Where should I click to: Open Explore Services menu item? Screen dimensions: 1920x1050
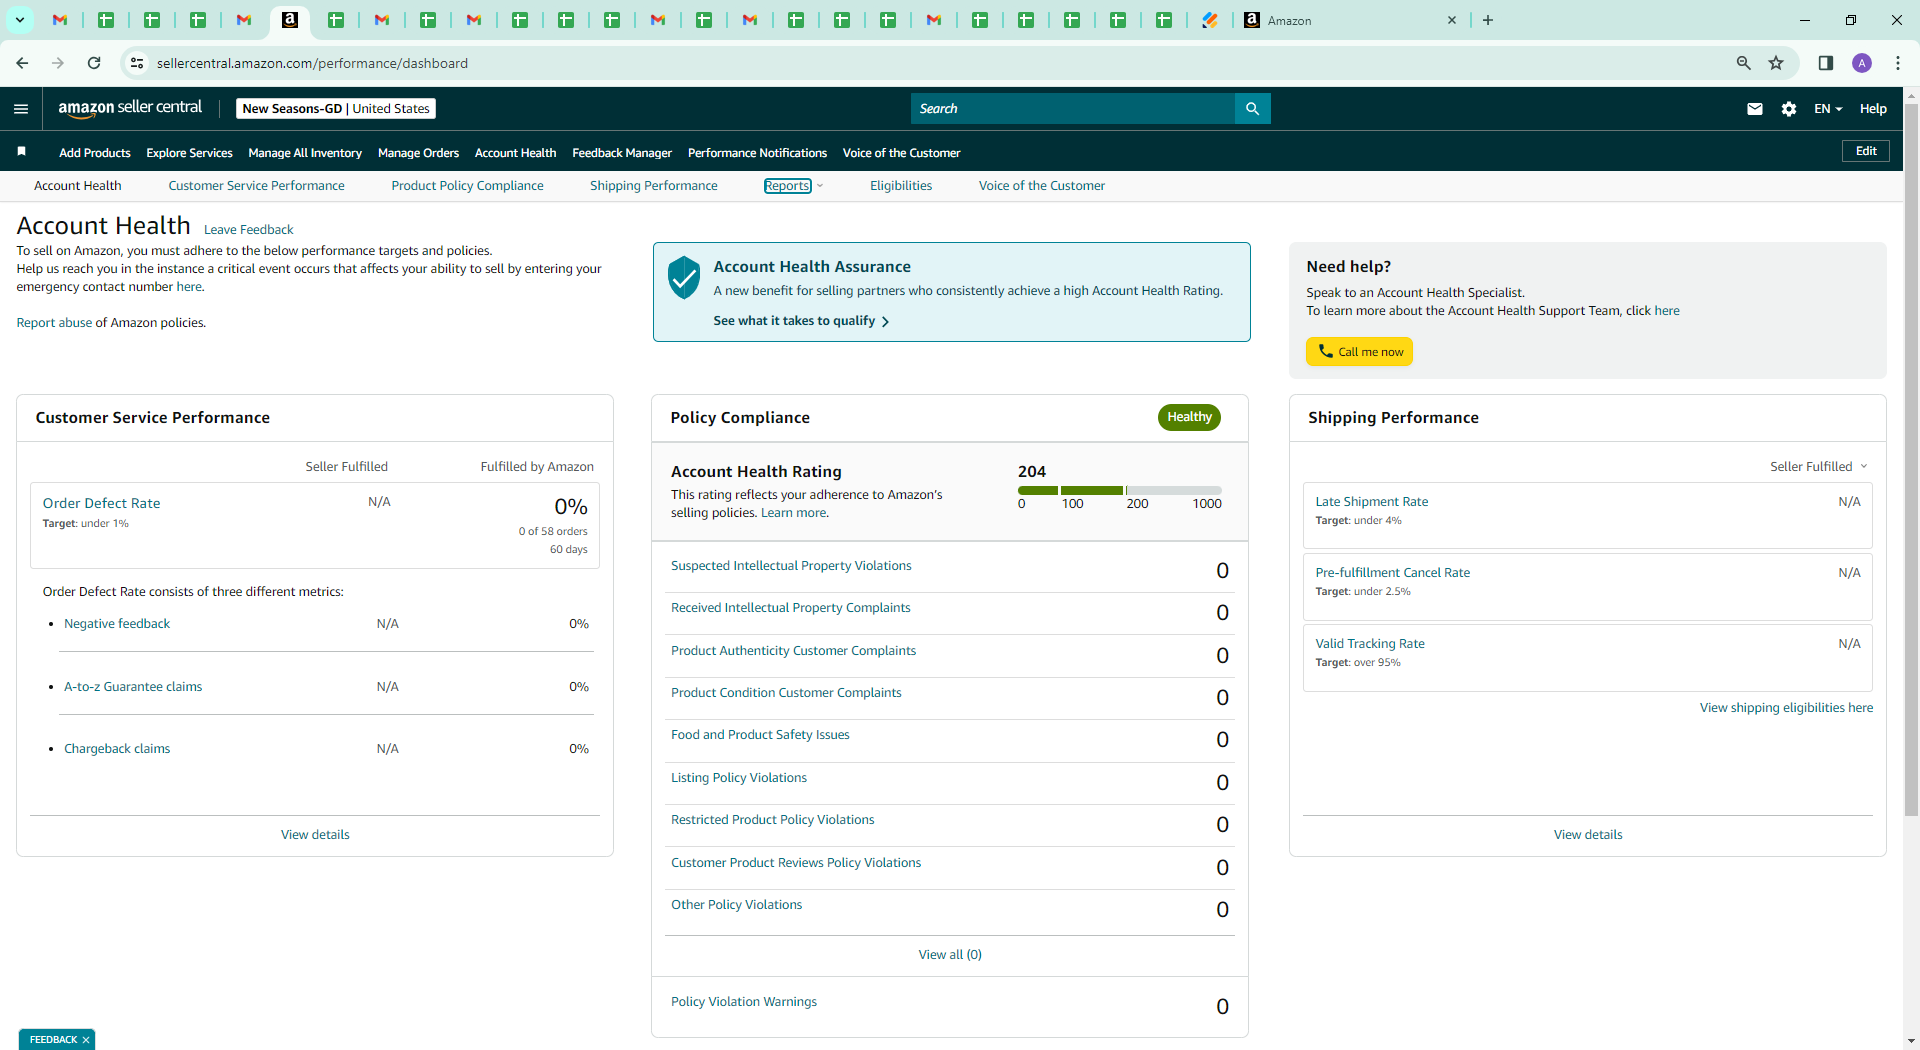(x=189, y=153)
